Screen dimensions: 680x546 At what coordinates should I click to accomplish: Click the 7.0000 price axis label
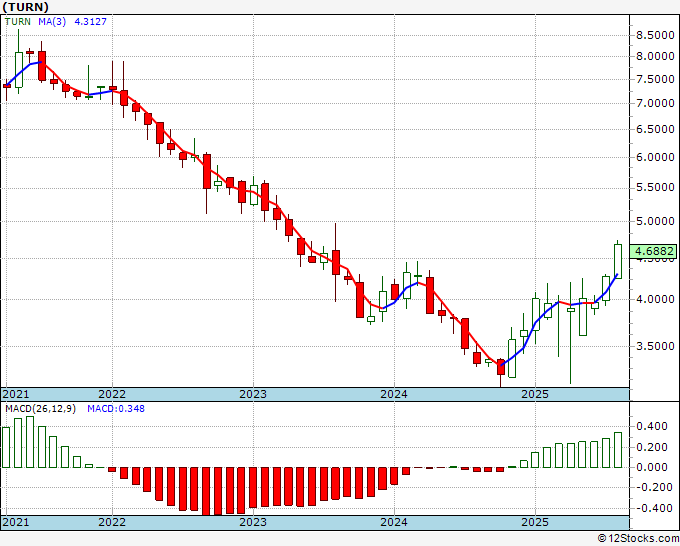tap(655, 103)
